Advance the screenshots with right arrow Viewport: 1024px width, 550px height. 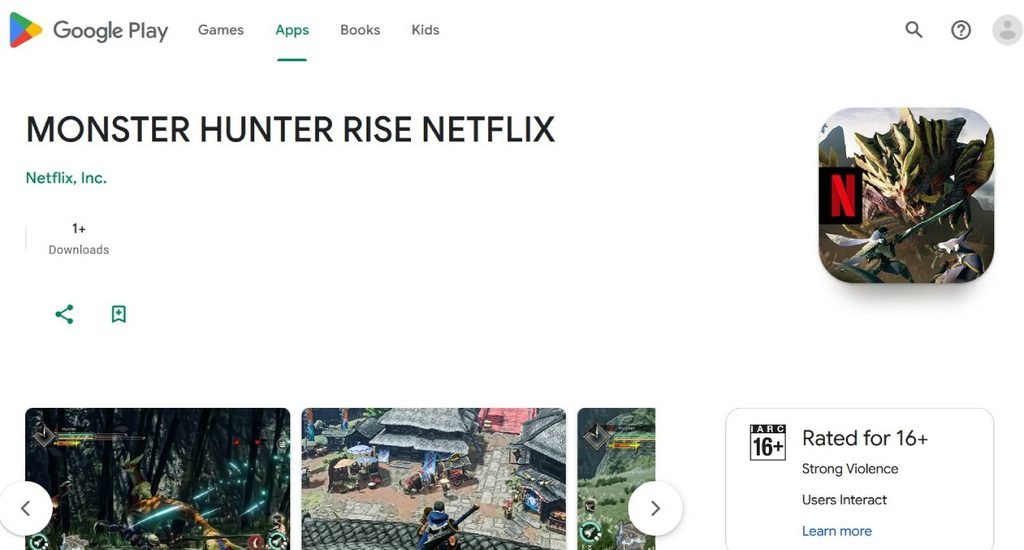click(655, 508)
